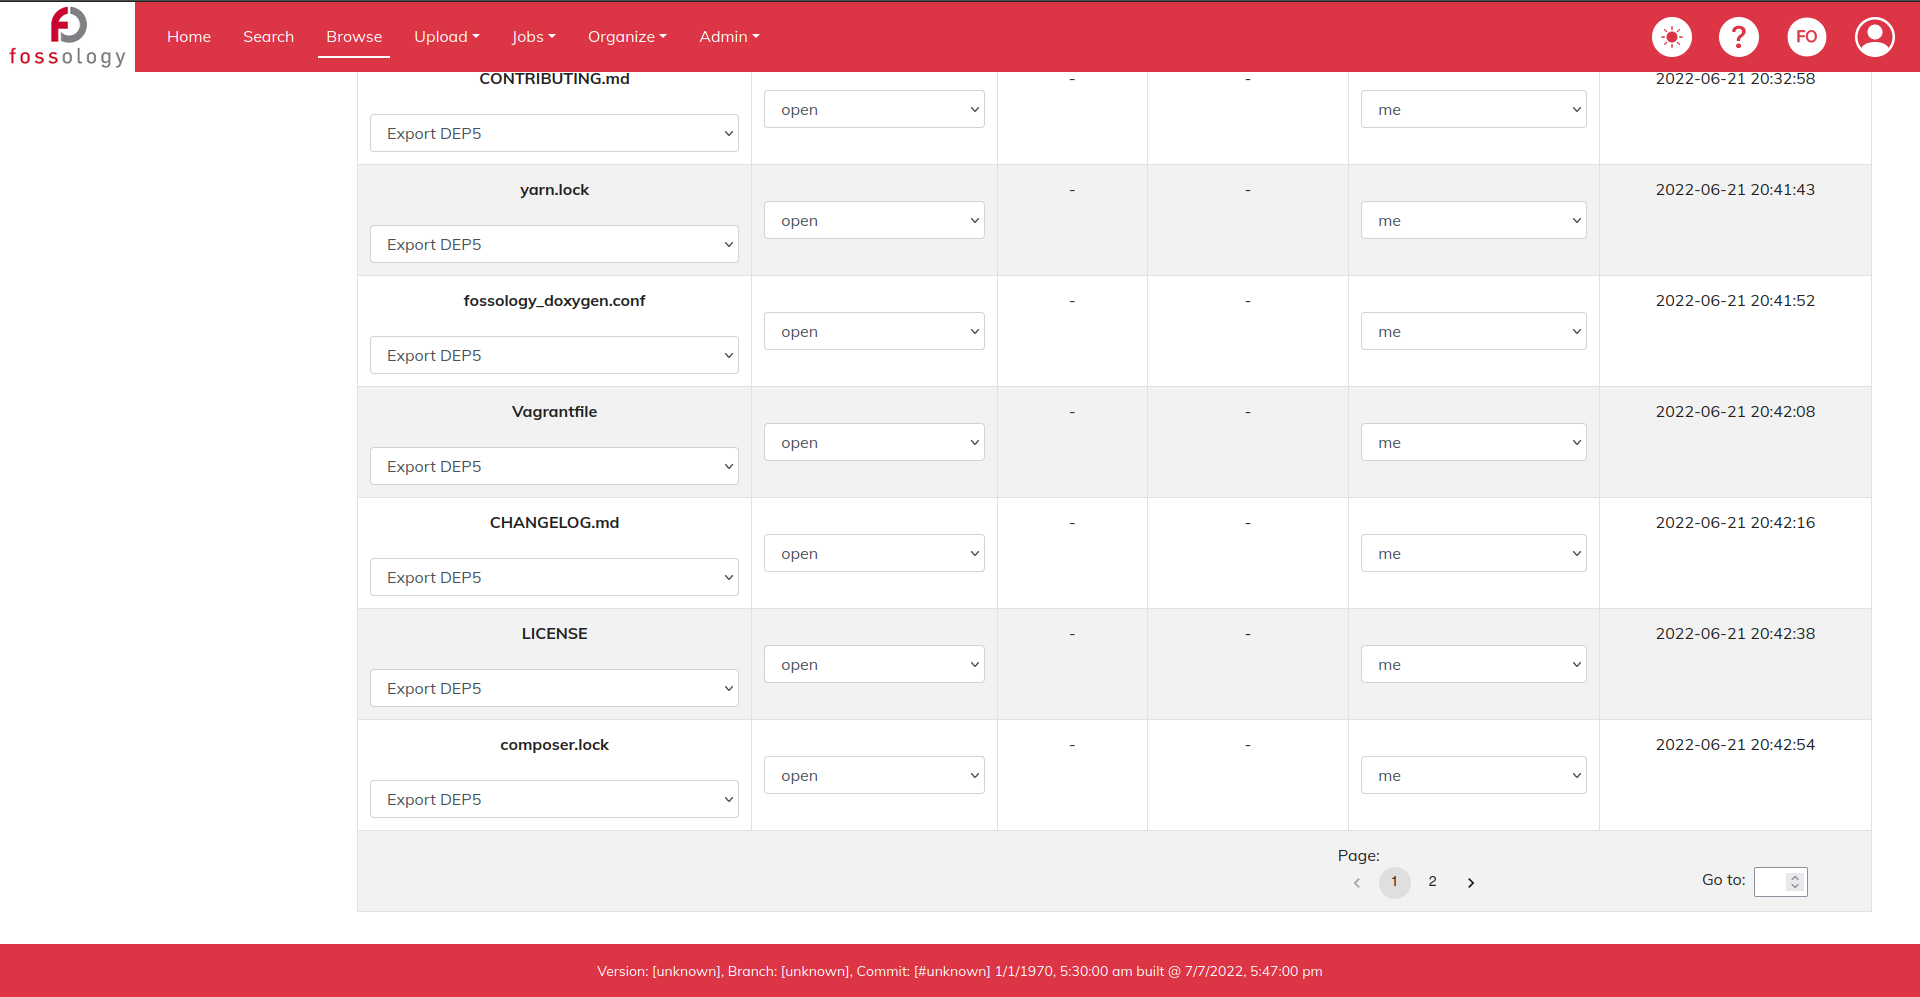Open Export DEP5 dropdown for LICENSE
Screen dimensions: 1920x997
[554, 688]
